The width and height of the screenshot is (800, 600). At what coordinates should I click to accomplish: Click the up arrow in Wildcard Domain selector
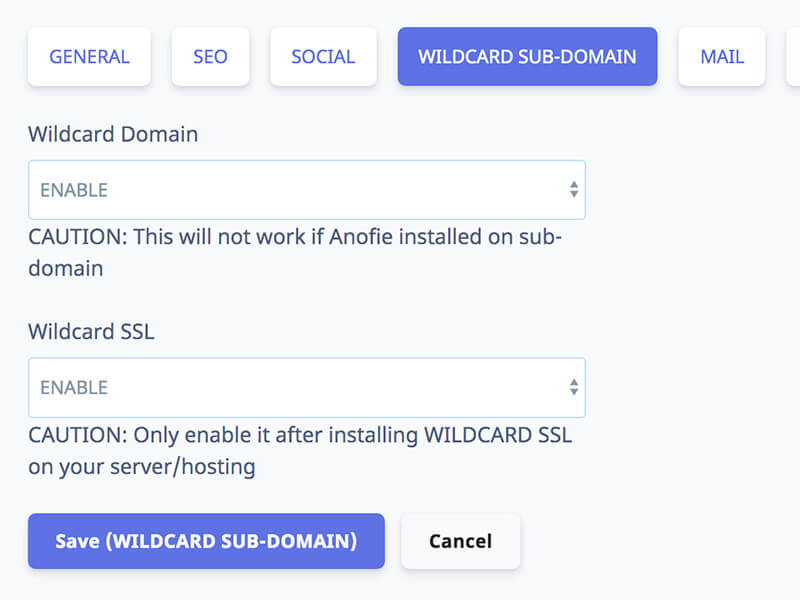tap(574, 185)
